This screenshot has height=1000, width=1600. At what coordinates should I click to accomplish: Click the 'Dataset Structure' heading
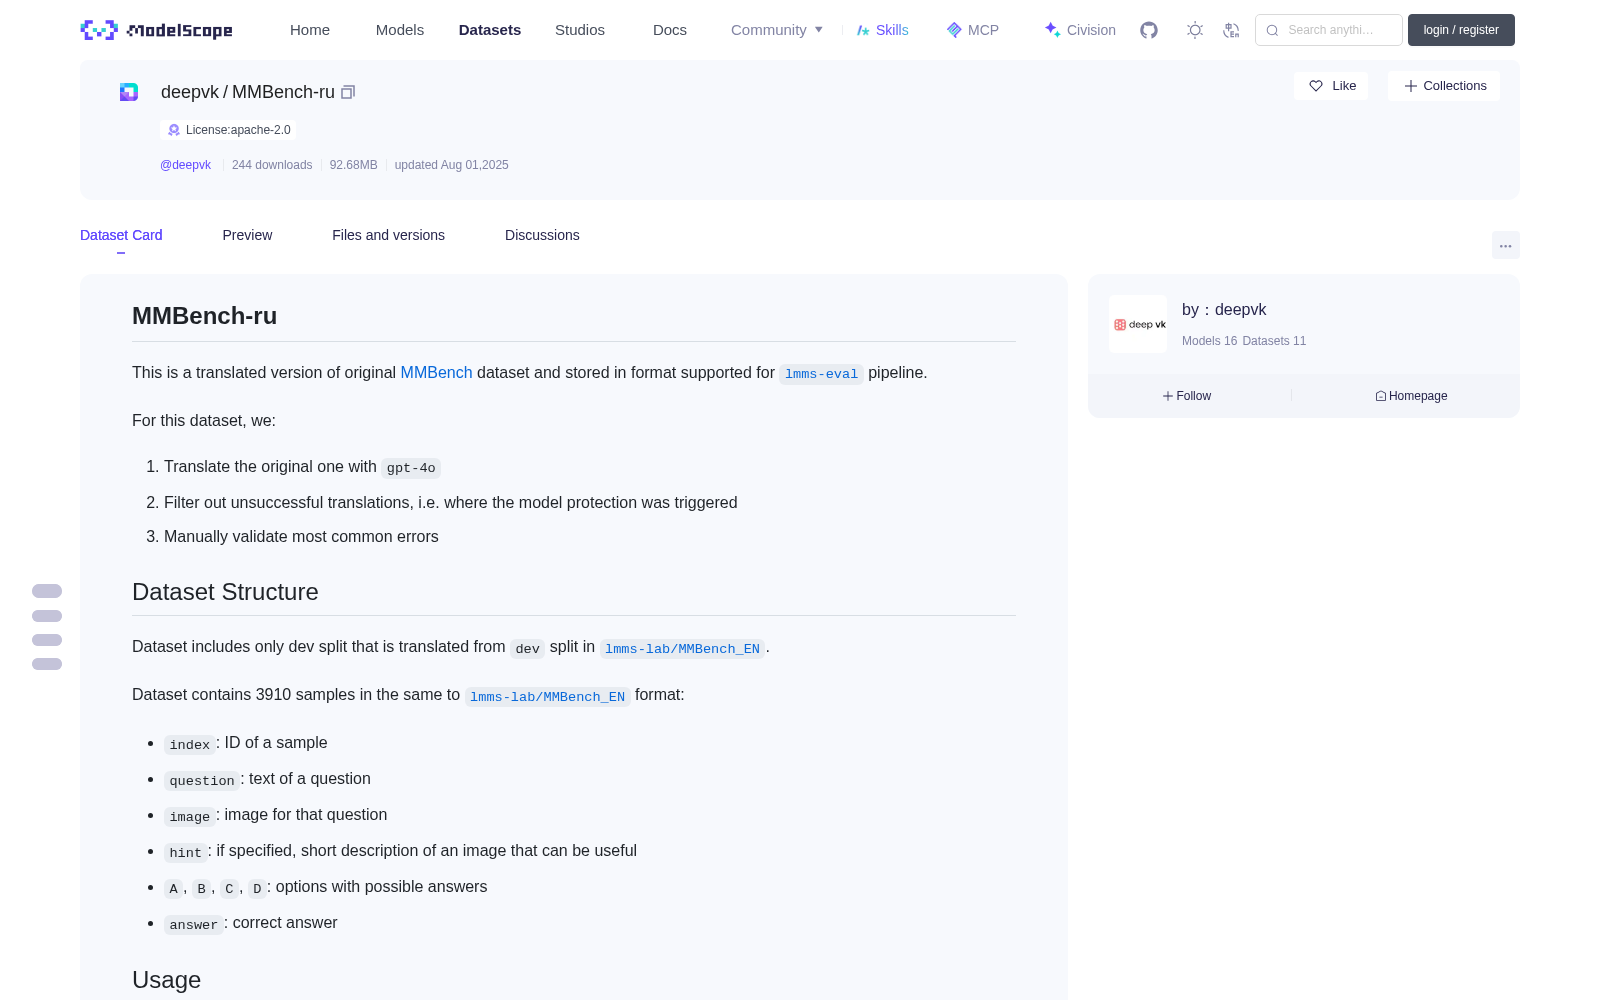[225, 592]
